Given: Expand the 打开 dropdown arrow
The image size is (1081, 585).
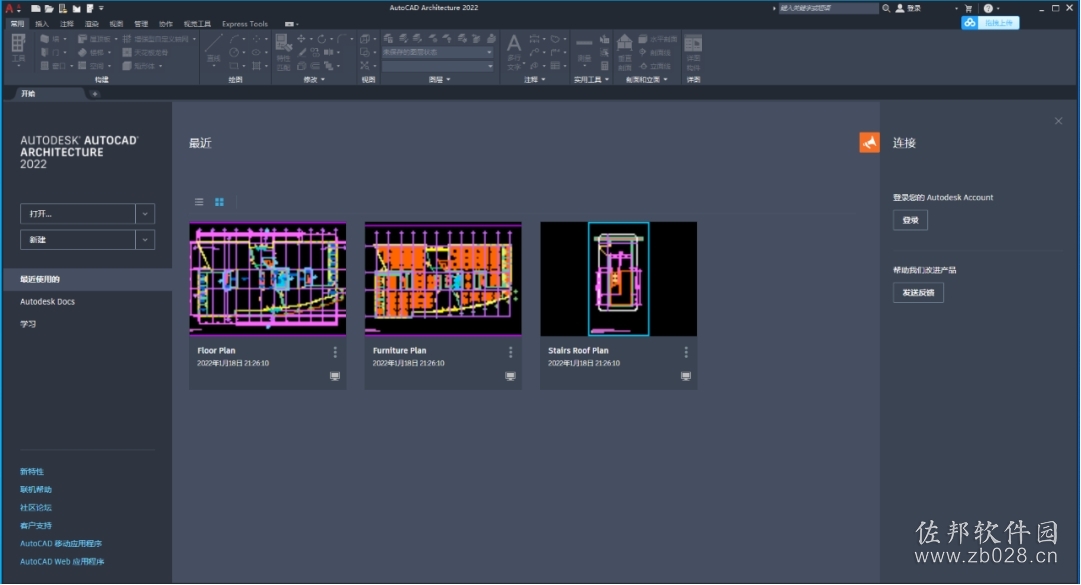Looking at the screenshot, I should [145, 214].
